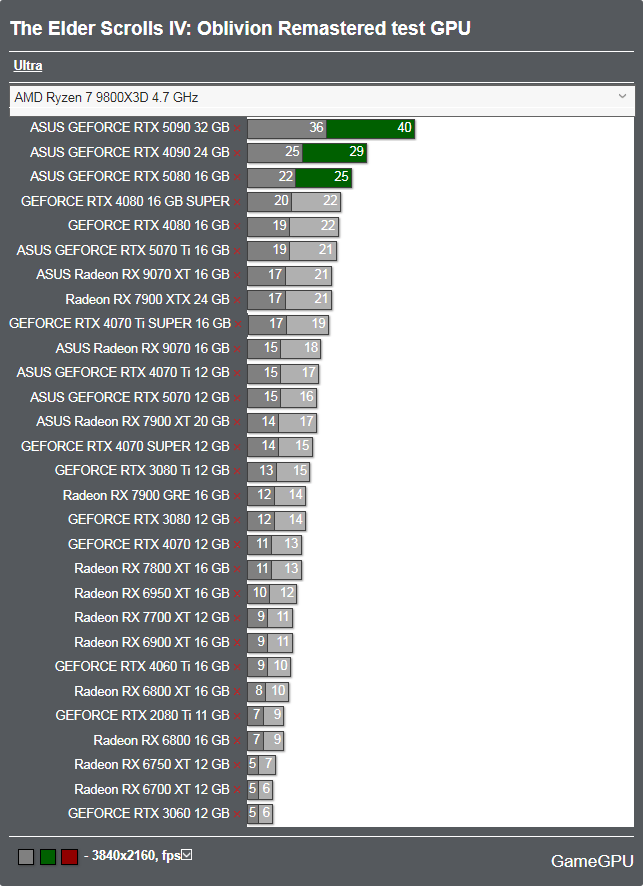The image size is (643, 886).
Task: Click the 36 fps minimum bar for RTX 5090
Action: [x=287, y=128]
